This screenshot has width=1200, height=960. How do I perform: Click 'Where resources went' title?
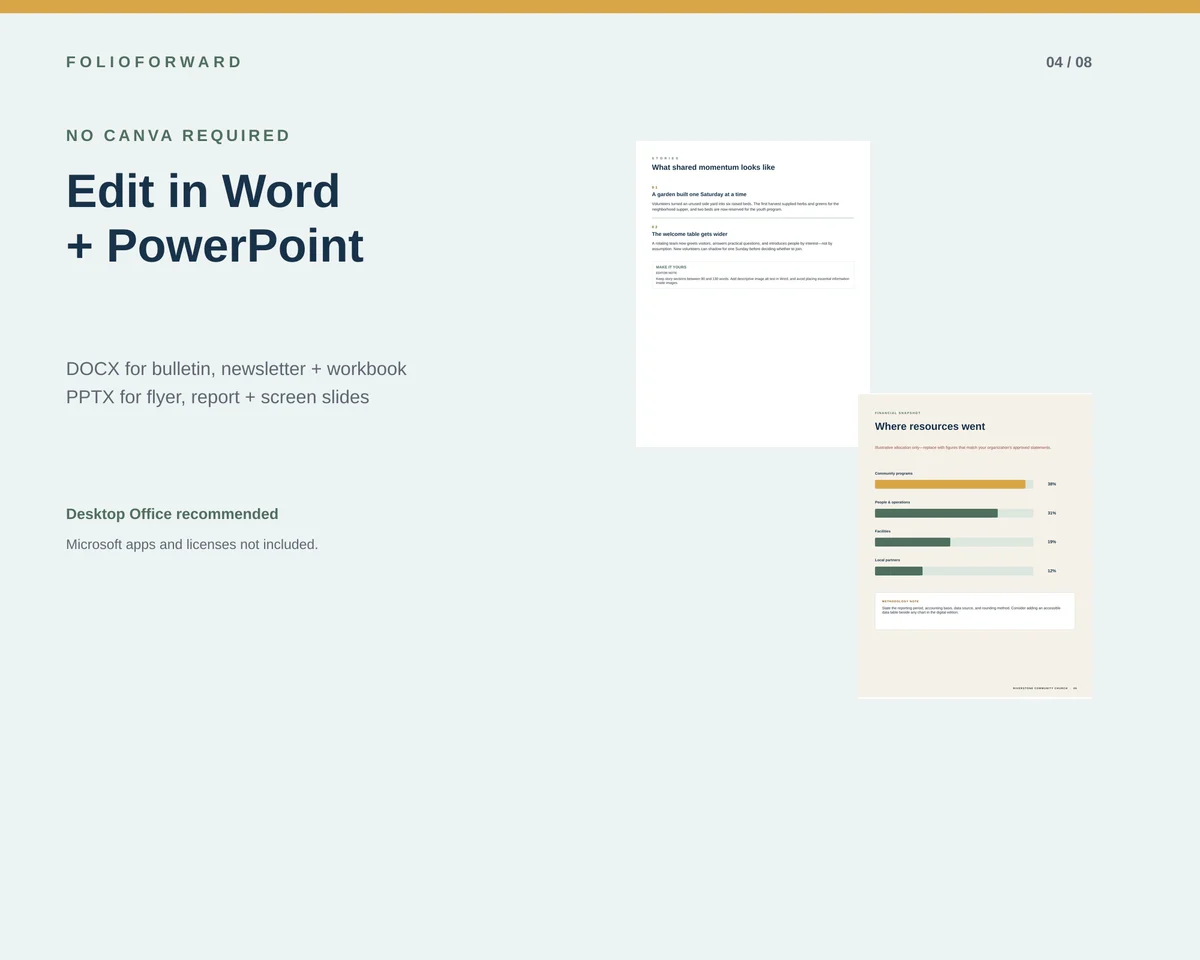tap(930, 427)
